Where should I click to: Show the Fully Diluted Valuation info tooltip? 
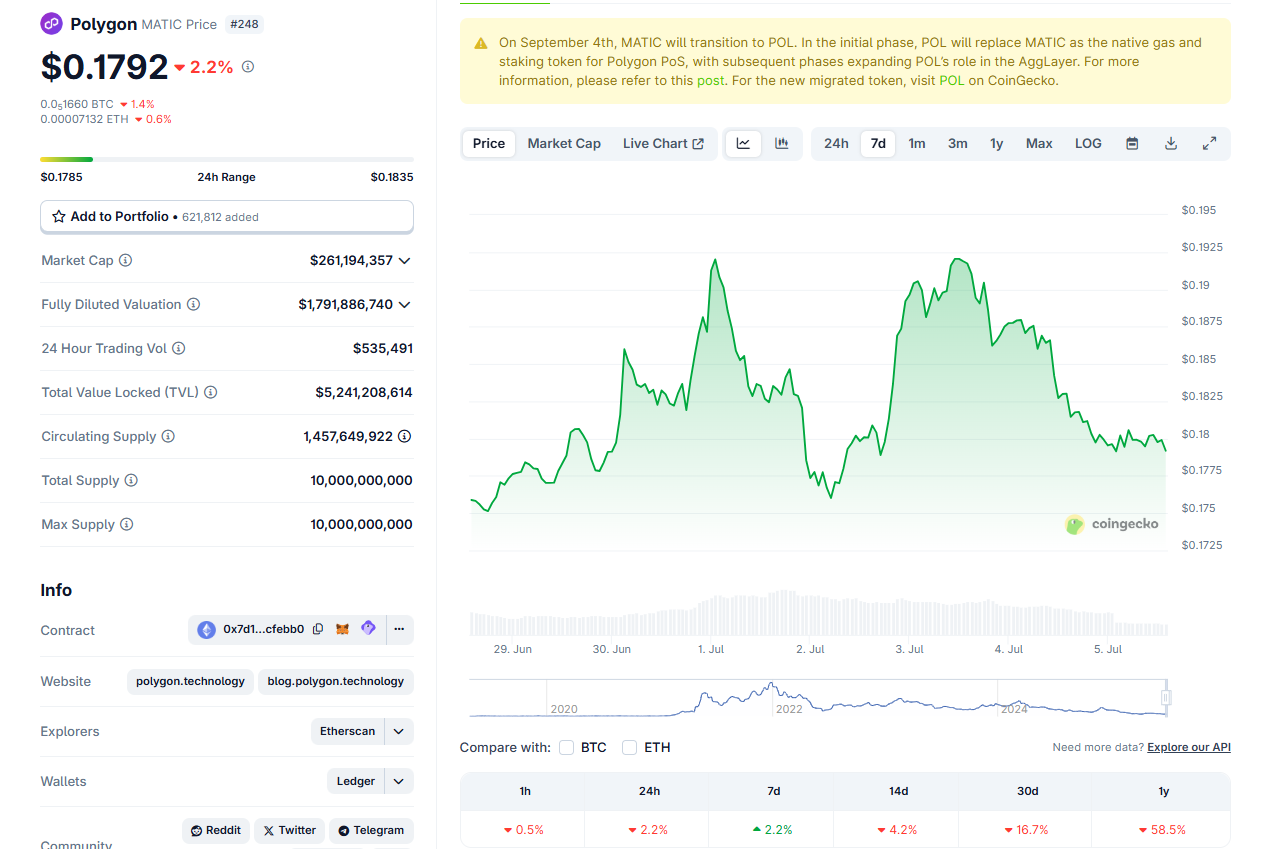(194, 304)
